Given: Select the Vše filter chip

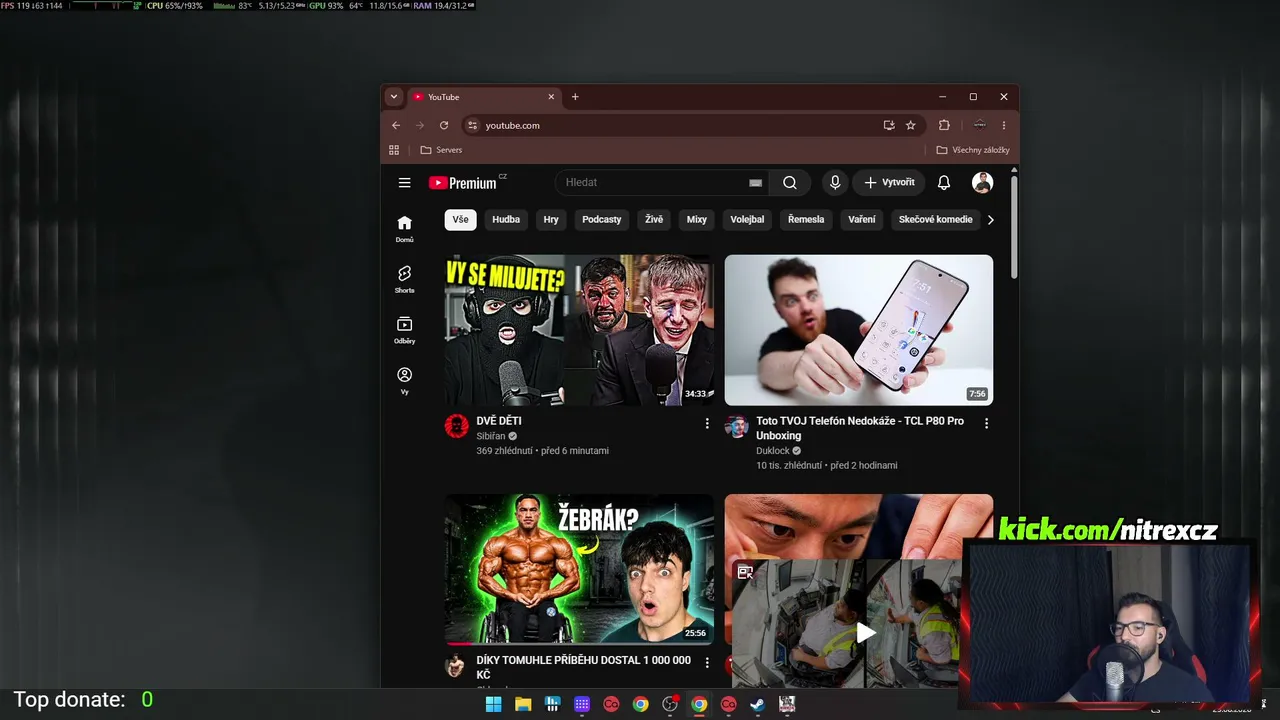Looking at the screenshot, I should [x=460, y=220].
